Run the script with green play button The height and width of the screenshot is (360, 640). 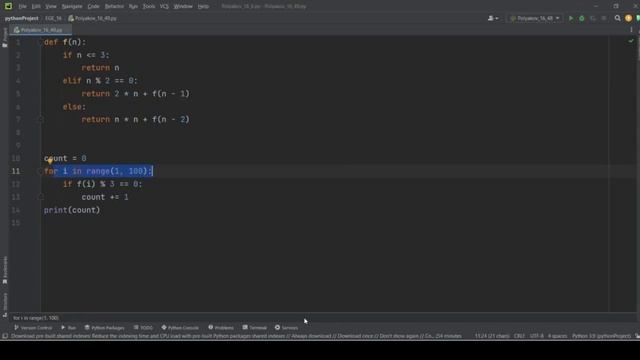click(571, 18)
